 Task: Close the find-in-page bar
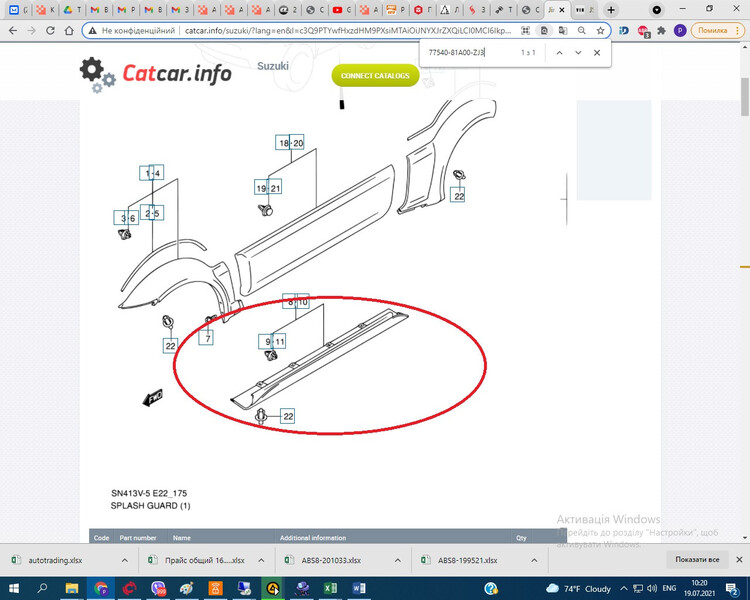(599, 52)
